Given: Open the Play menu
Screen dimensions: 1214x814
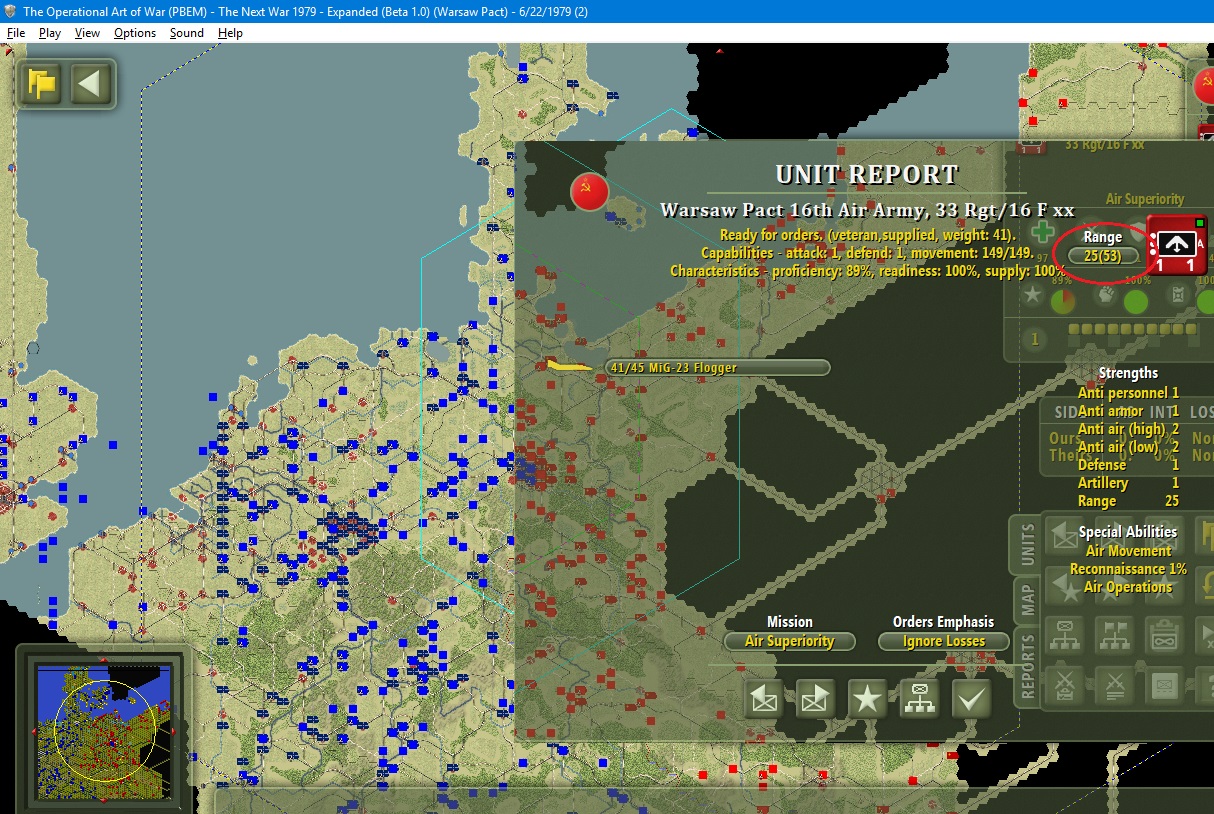Looking at the screenshot, I should 50,33.
